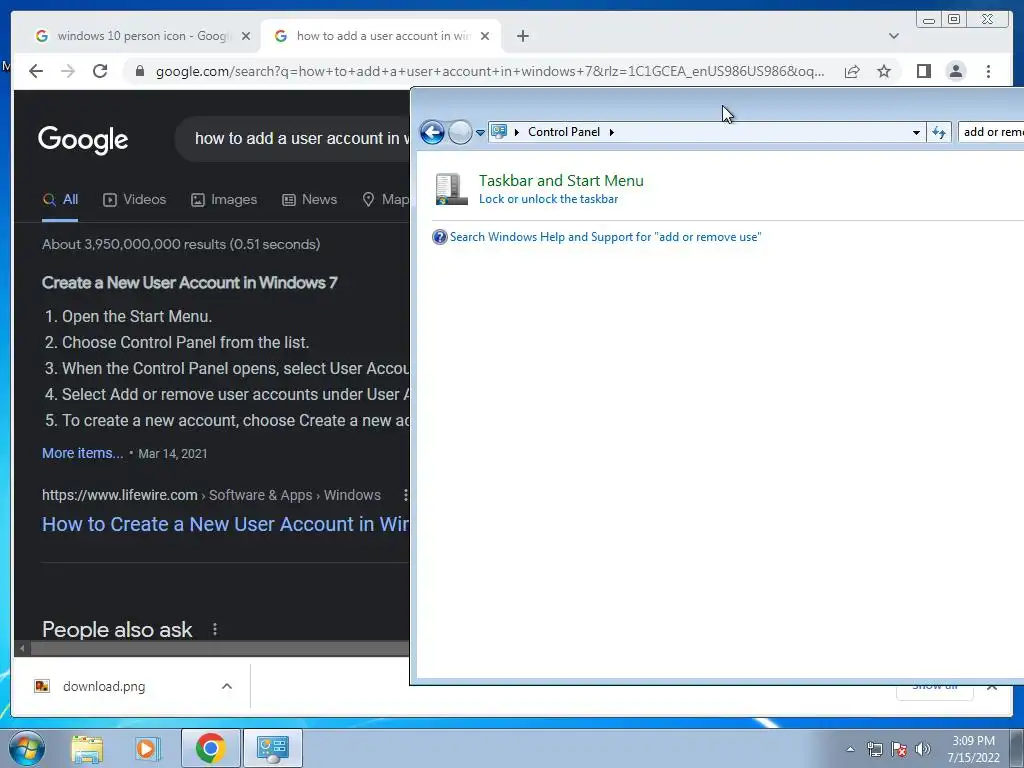Open 'More items...' link in snippet
1024x768 pixels.
[82, 453]
